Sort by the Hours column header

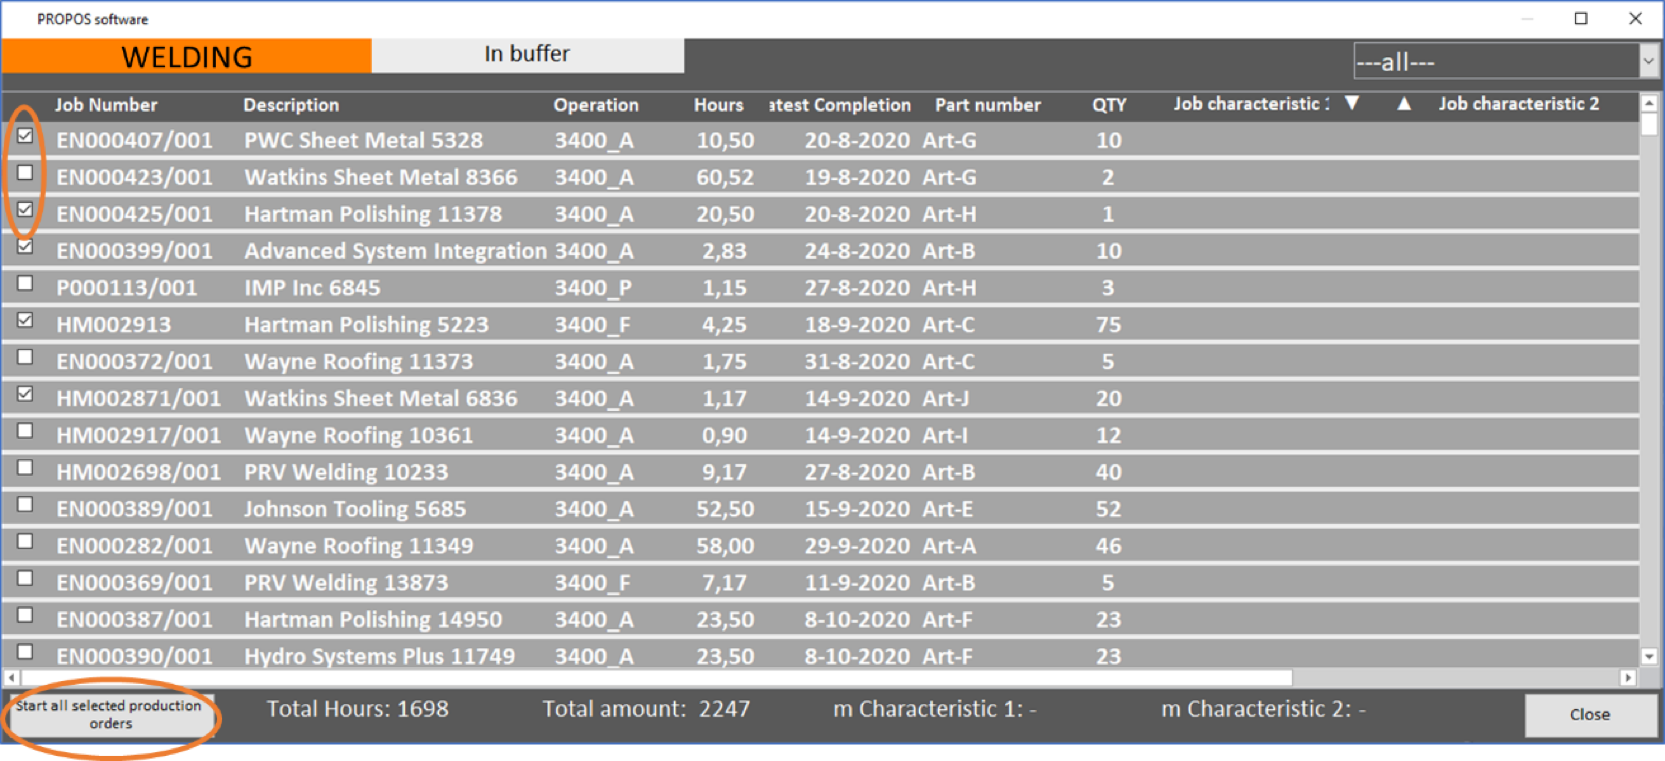718,105
